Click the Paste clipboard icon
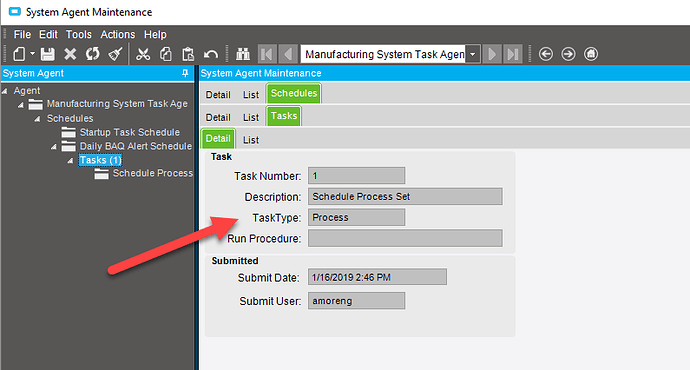The width and height of the screenshot is (690, 370). click(x=188, y=54)
